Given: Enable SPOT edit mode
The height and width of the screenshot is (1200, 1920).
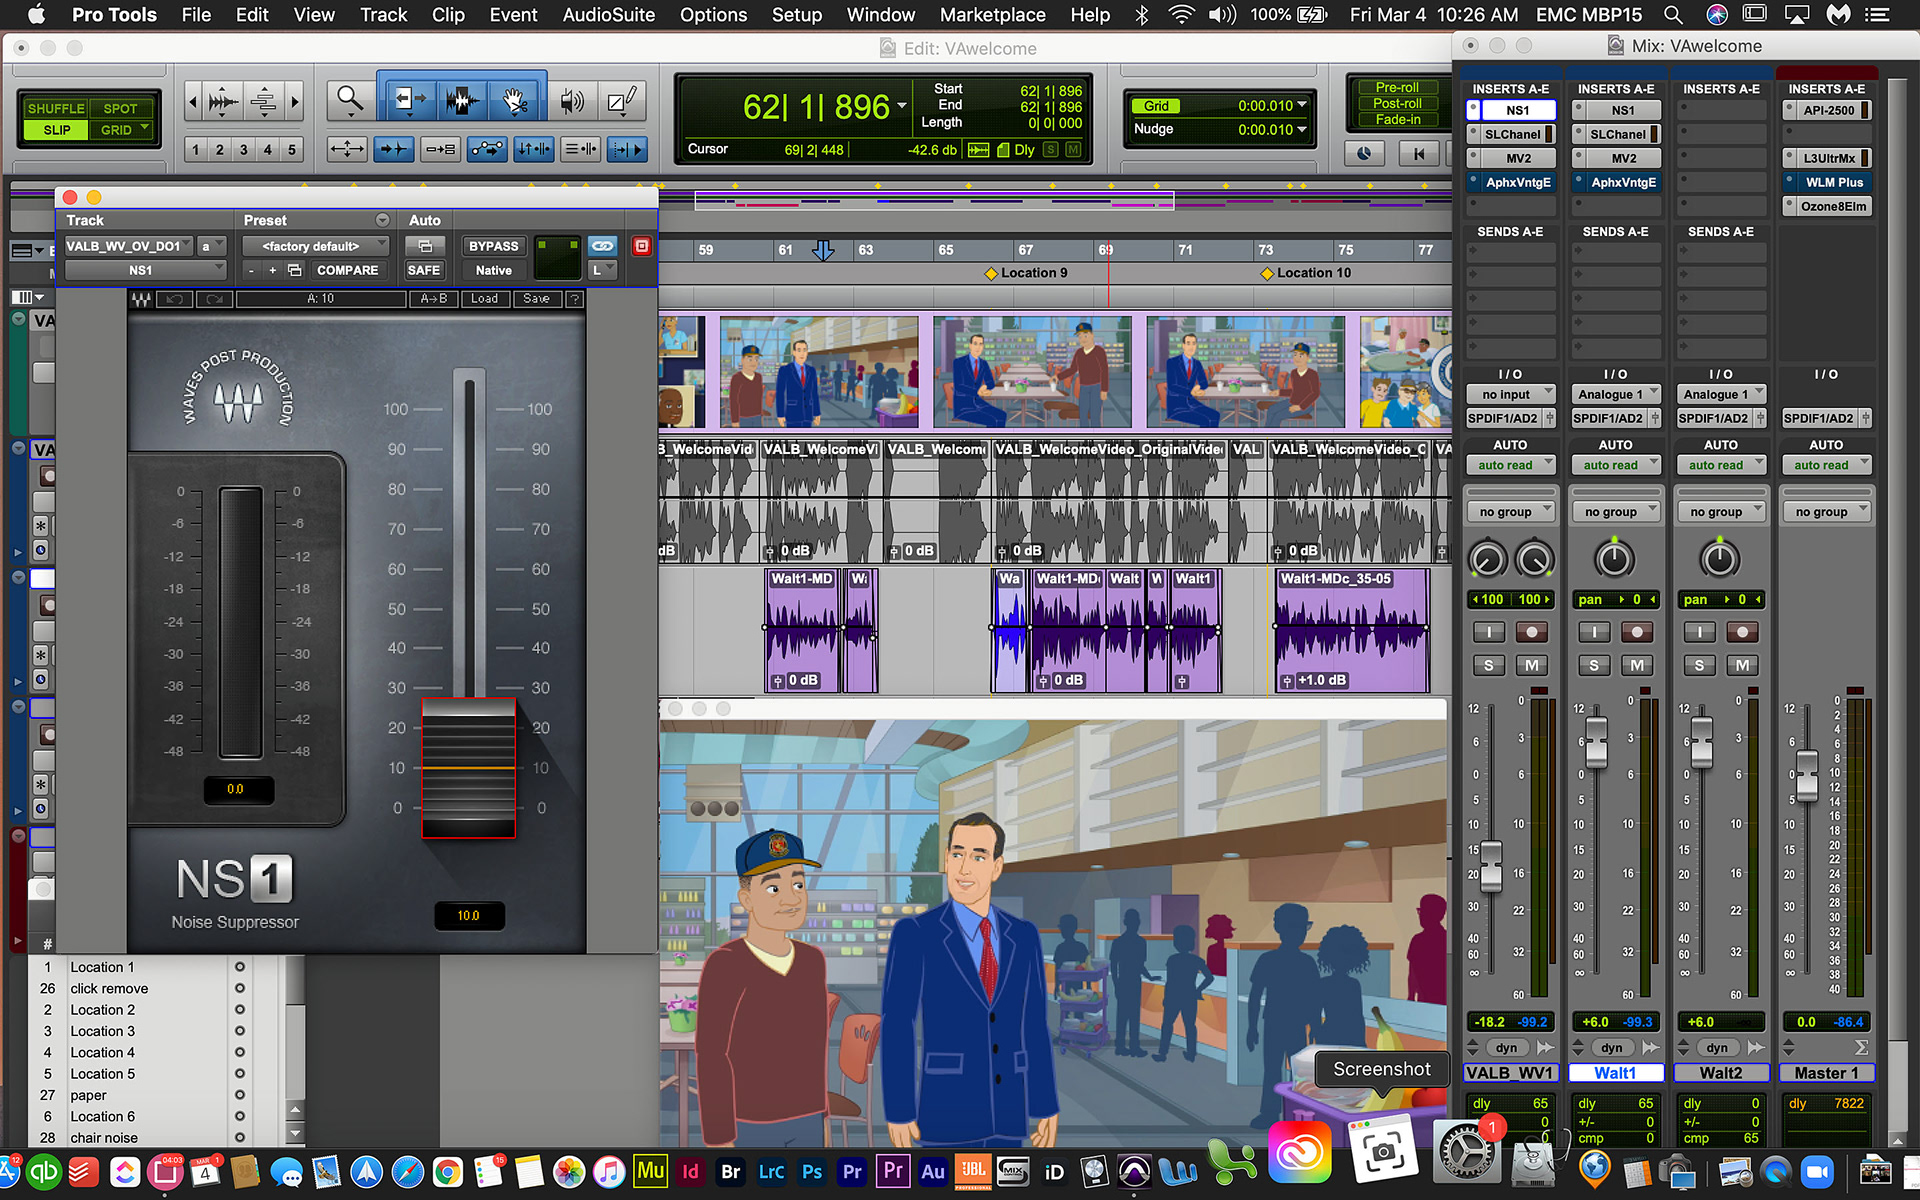Looking at the screenshot, I should coord(120,108).
